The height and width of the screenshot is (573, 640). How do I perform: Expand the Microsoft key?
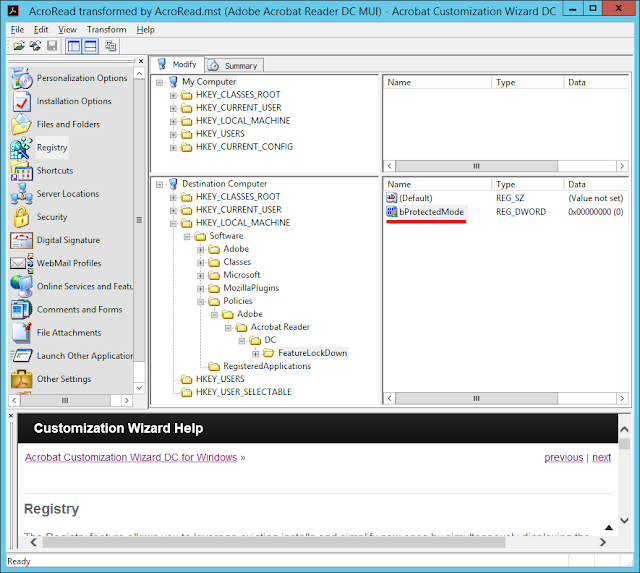coord(200,276)
